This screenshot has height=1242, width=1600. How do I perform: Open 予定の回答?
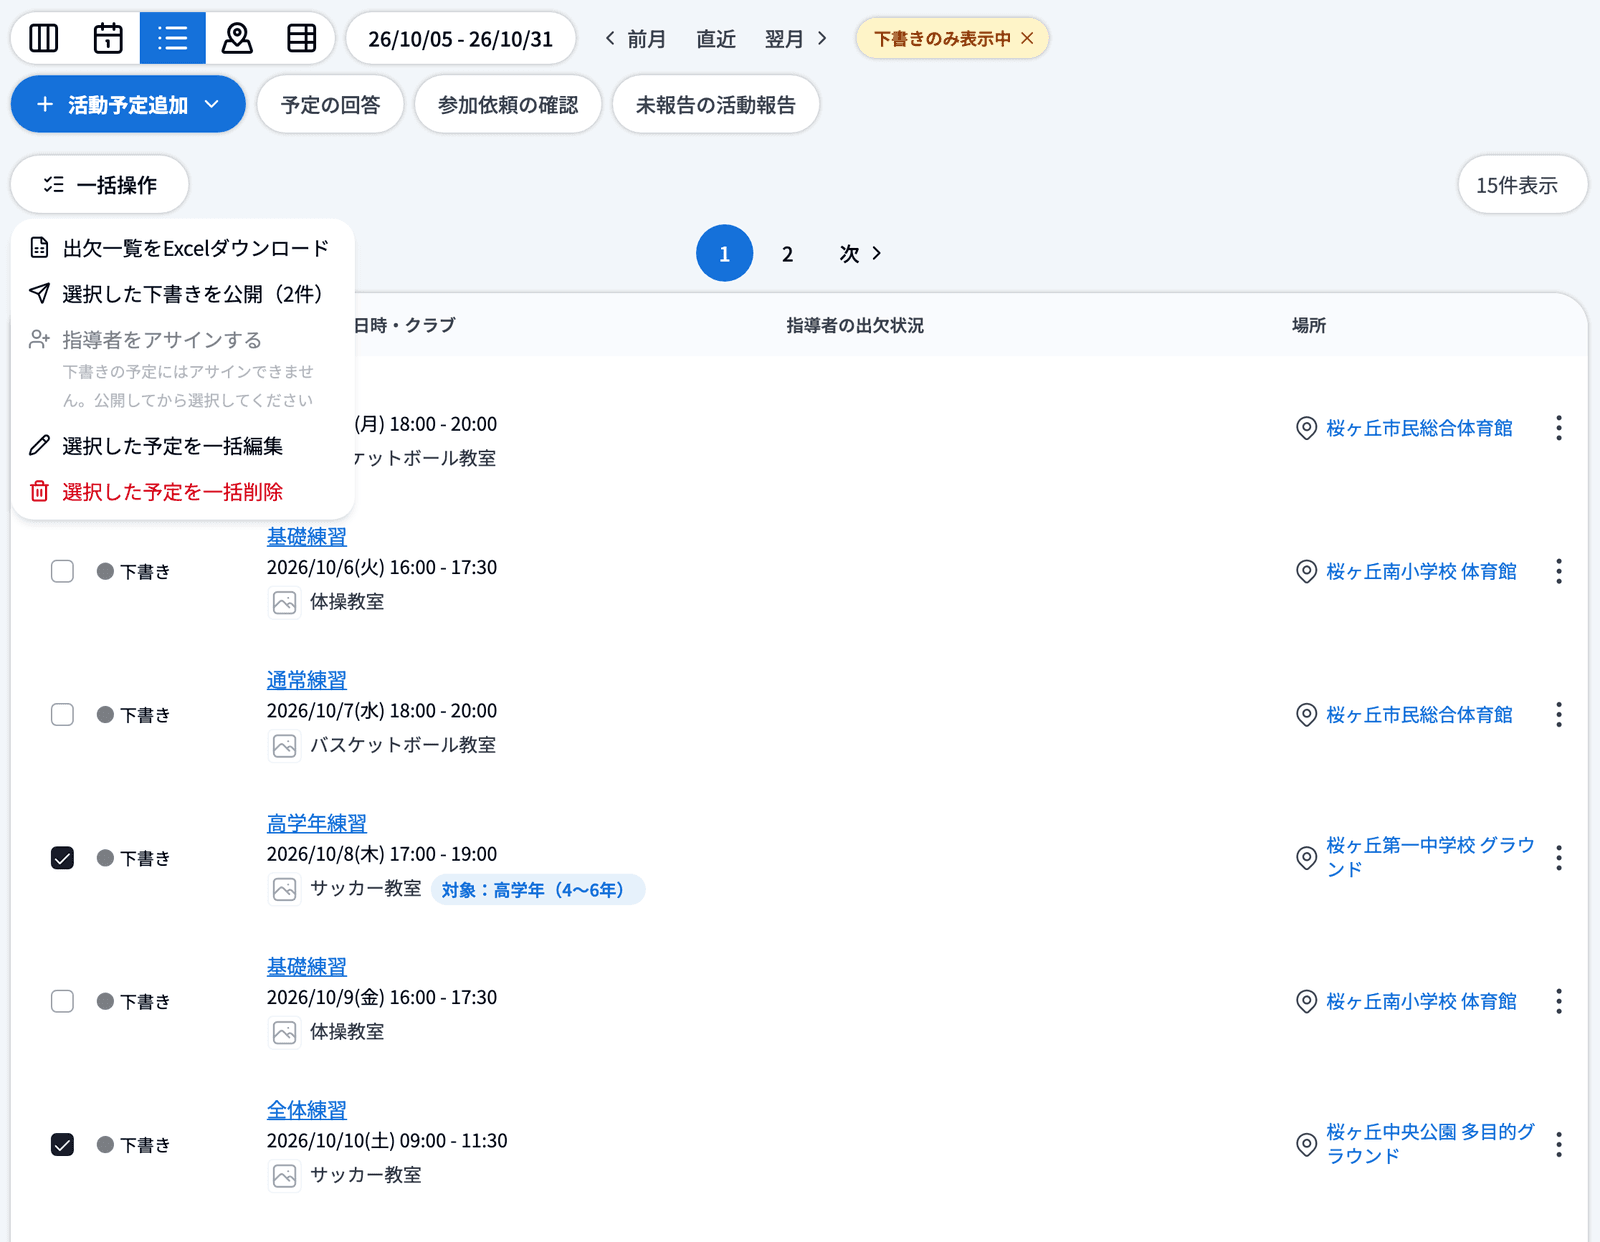pos(330,104)
